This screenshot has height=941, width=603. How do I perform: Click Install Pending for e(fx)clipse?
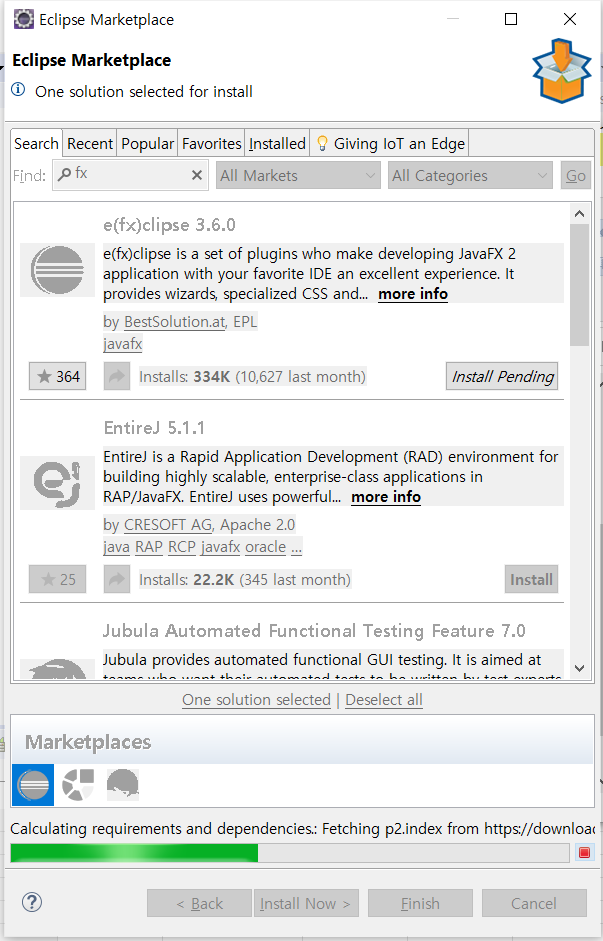click(x=502, y=376)
